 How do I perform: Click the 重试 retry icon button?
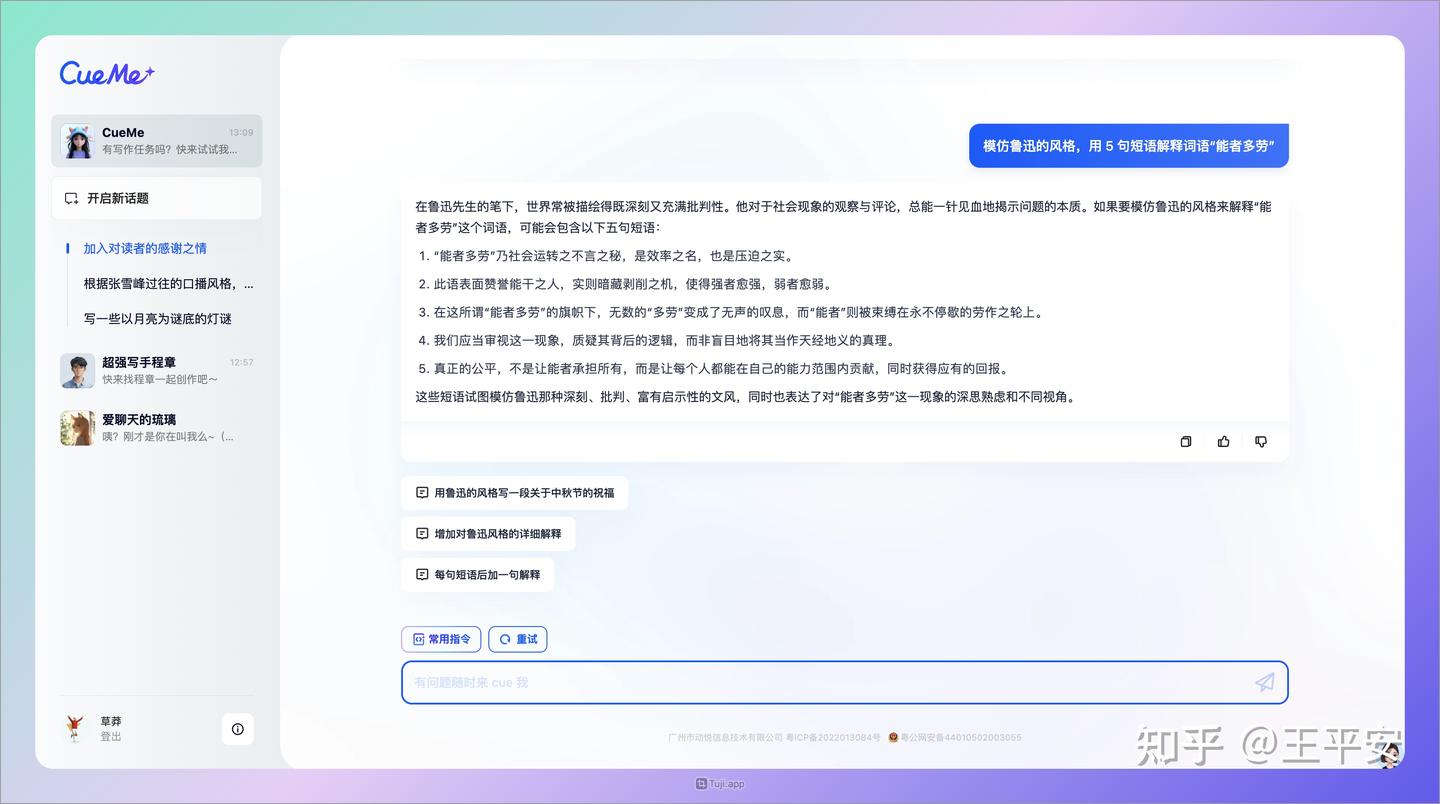(x=517, y=639)
